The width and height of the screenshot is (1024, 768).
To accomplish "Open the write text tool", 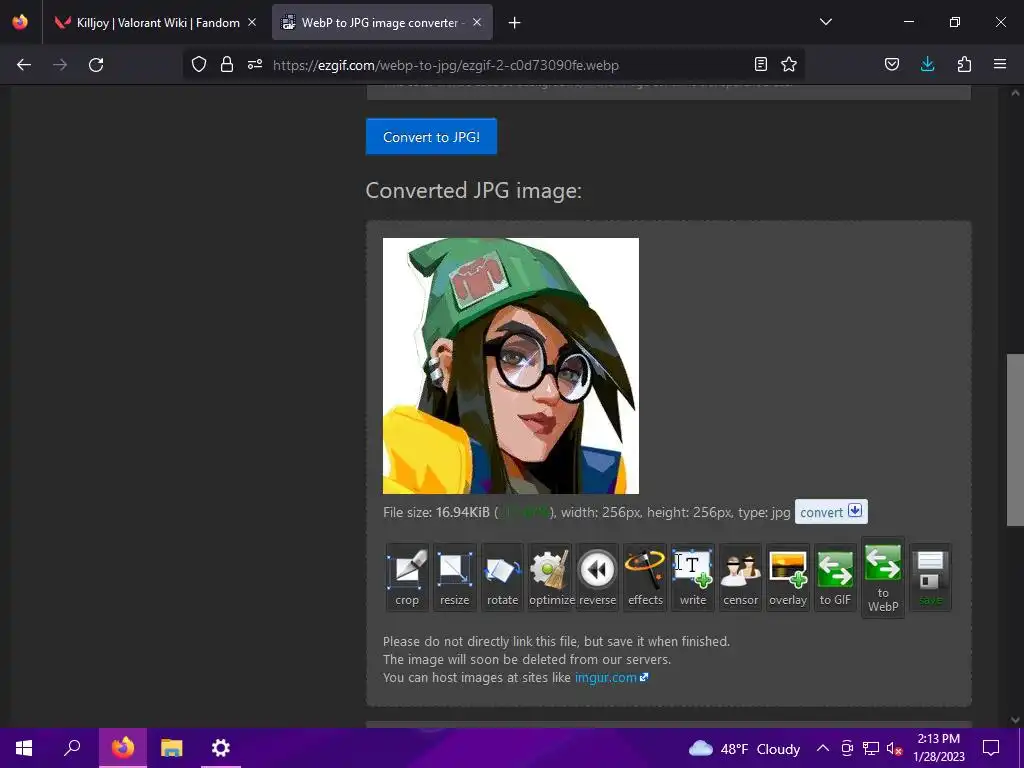I will (x=693, y=577).
